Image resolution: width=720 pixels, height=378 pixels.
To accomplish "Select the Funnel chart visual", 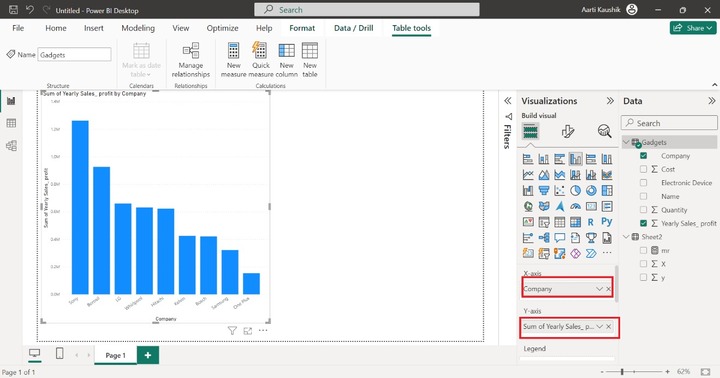I will (544, 191).
